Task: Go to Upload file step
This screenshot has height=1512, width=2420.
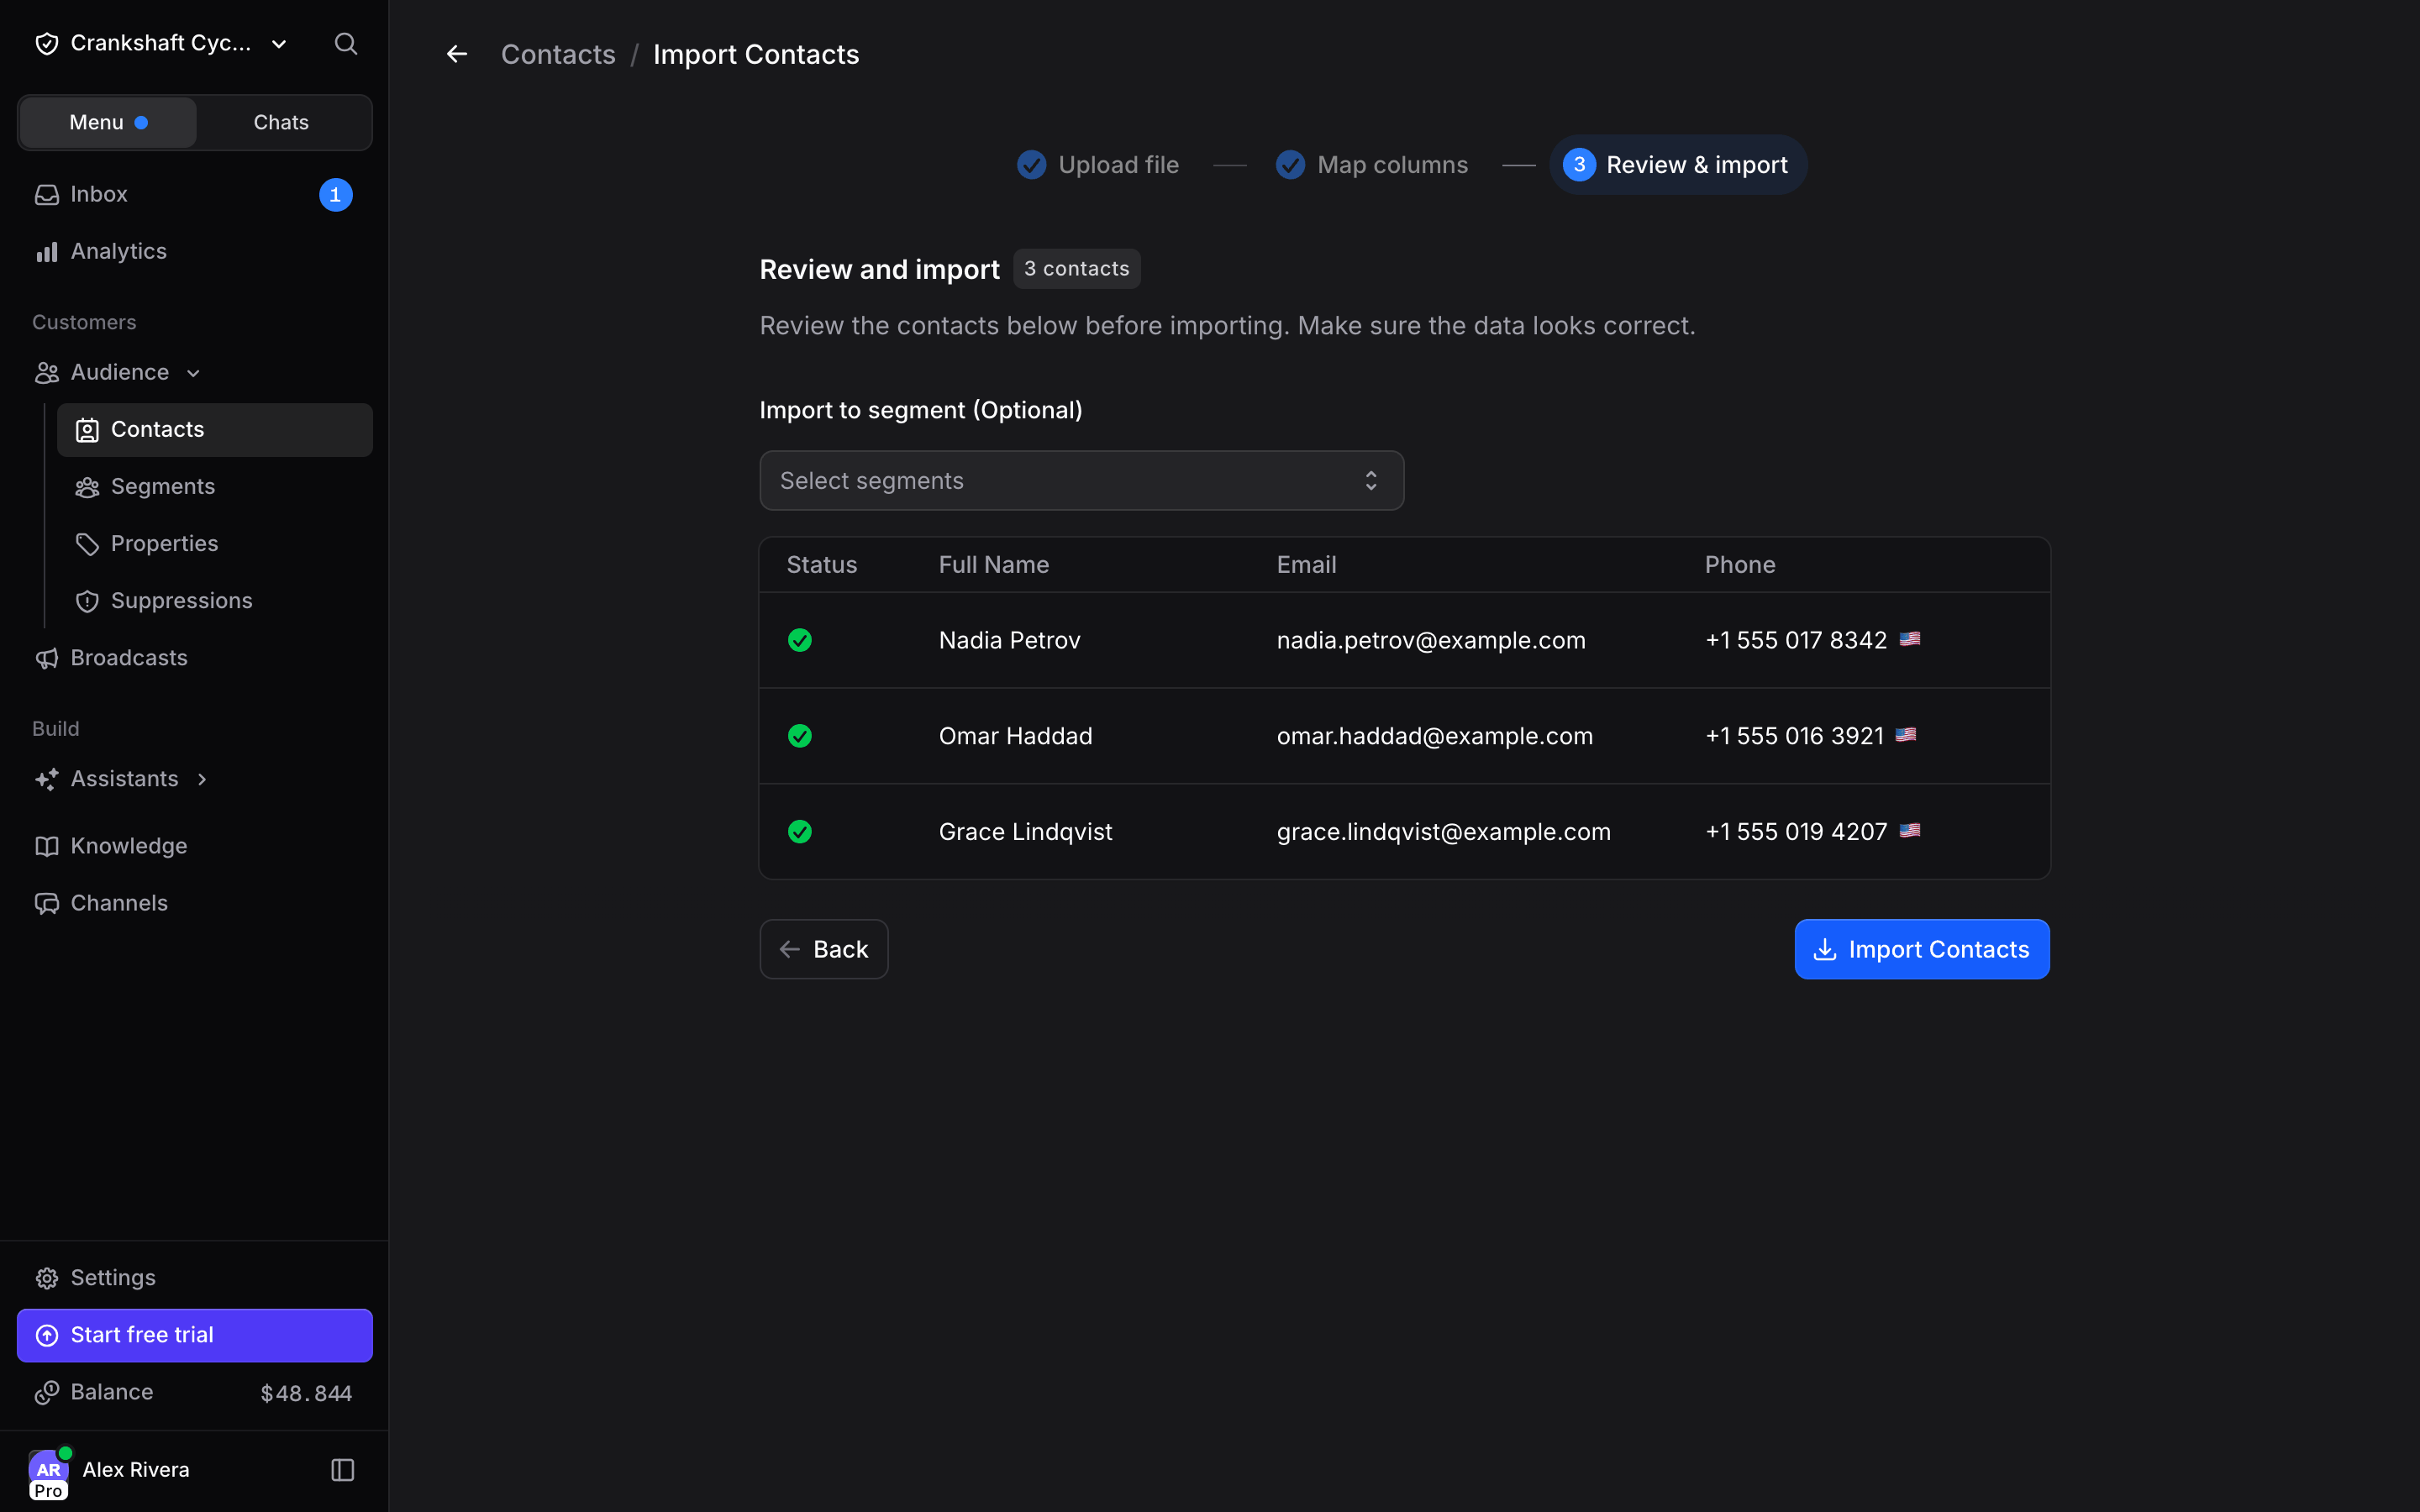Action: tap(1097, 165)
